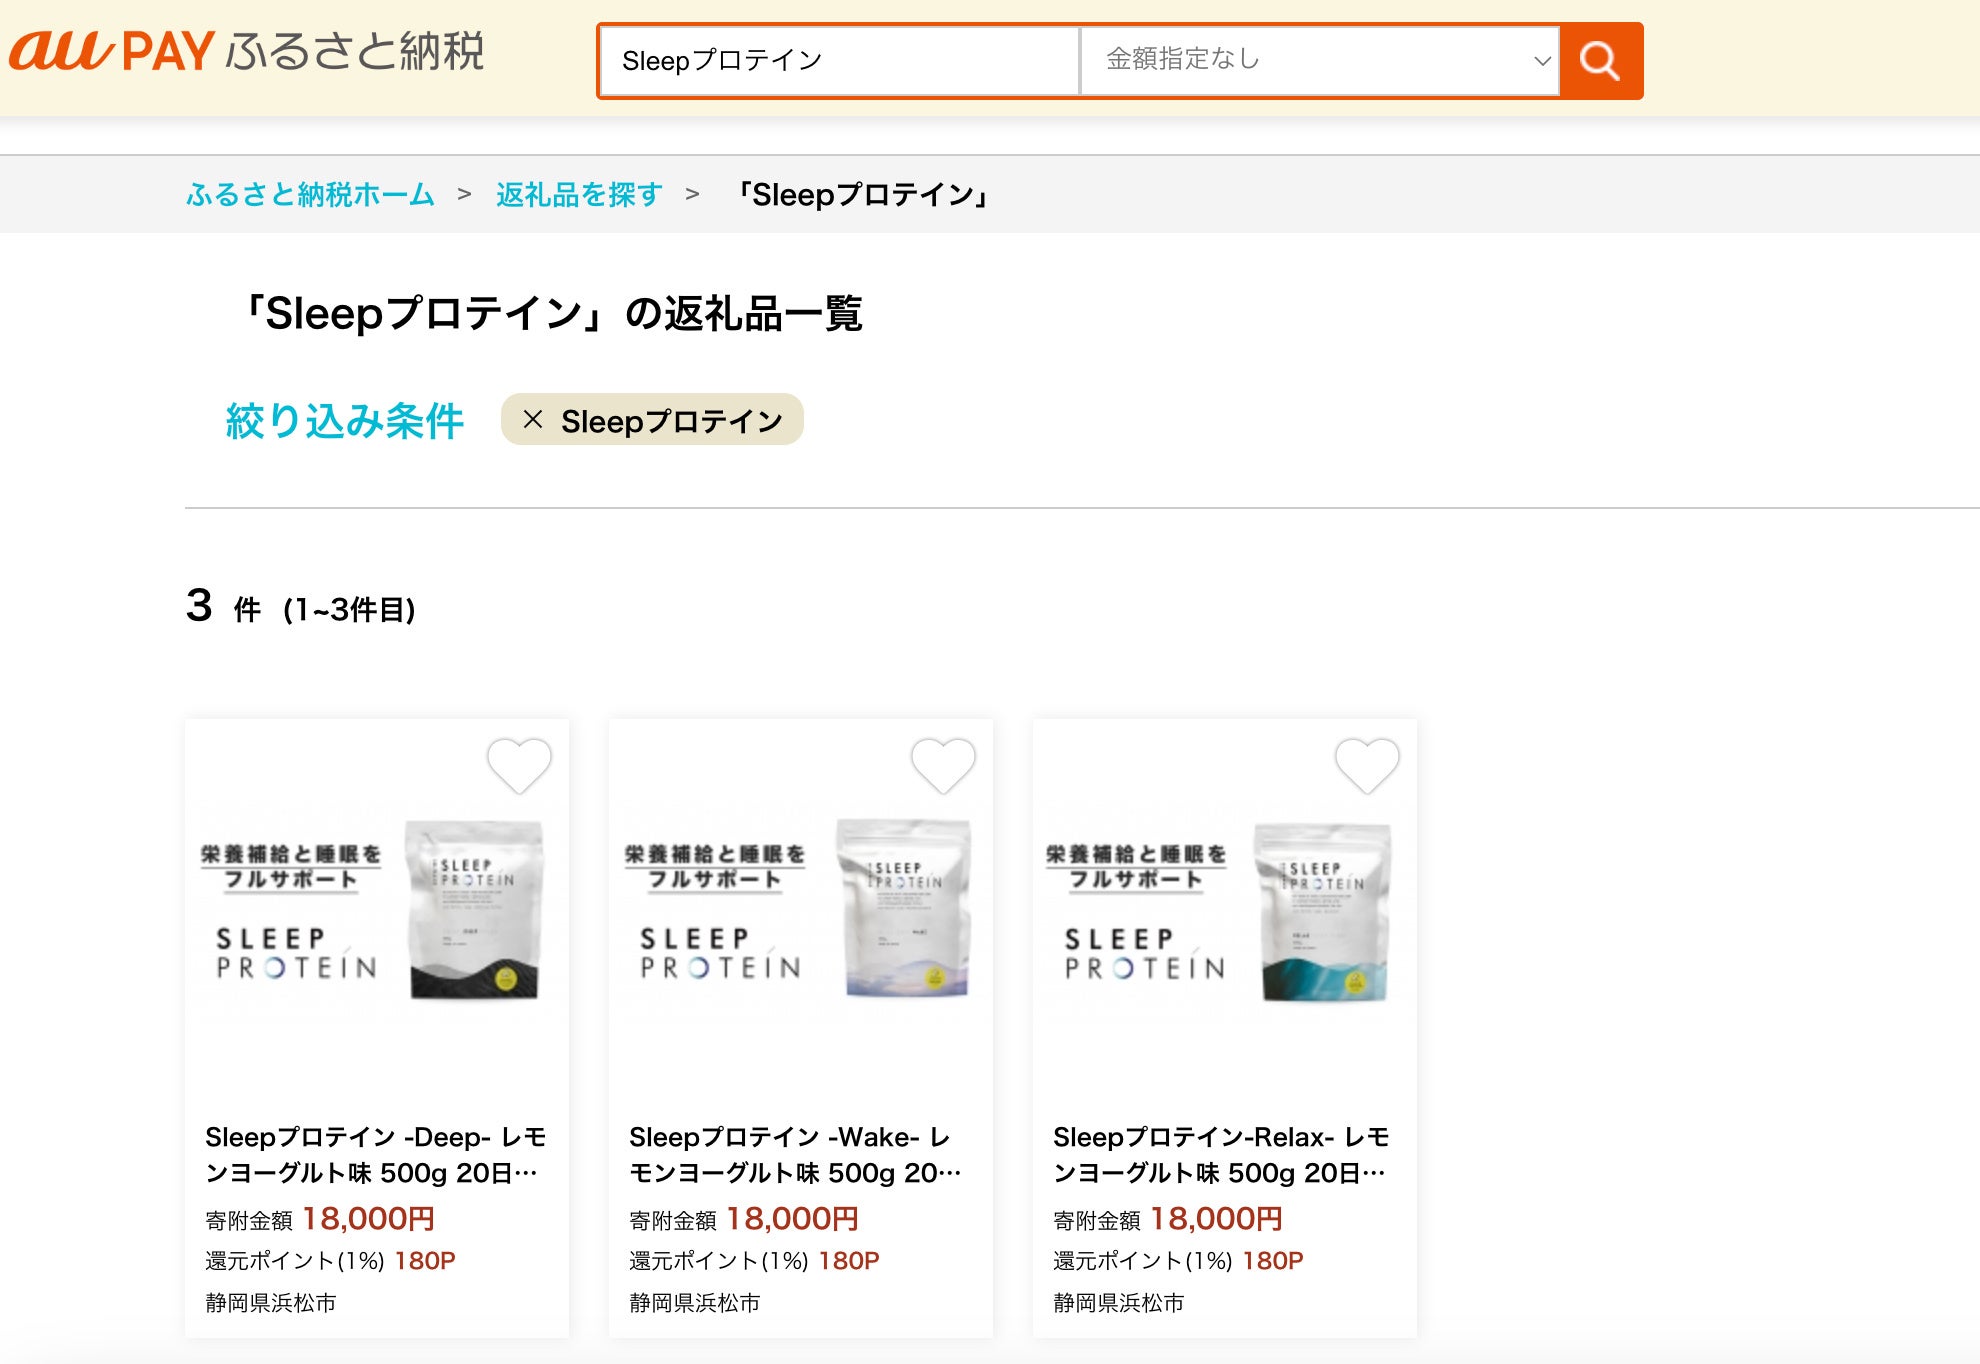Click the orange search magnifier button
The height and width of the screenshot is (1364, 1980).
click(x=1600, y=61)
